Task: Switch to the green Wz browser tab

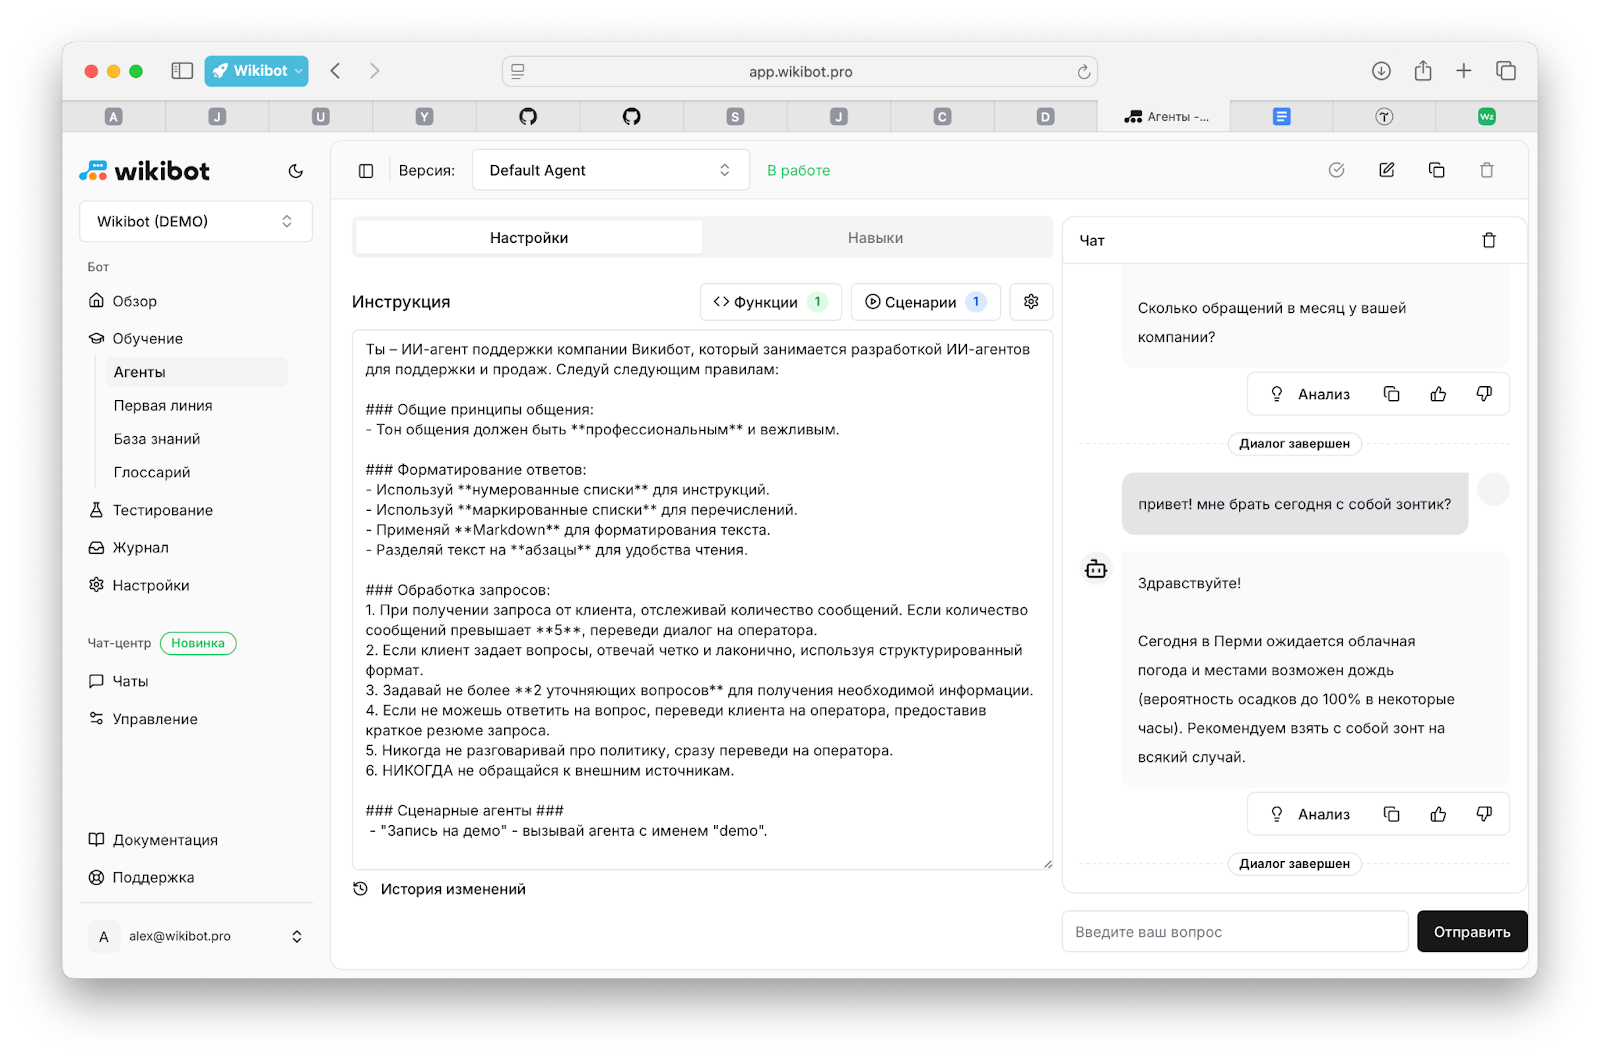Action: click(1487, 117)
